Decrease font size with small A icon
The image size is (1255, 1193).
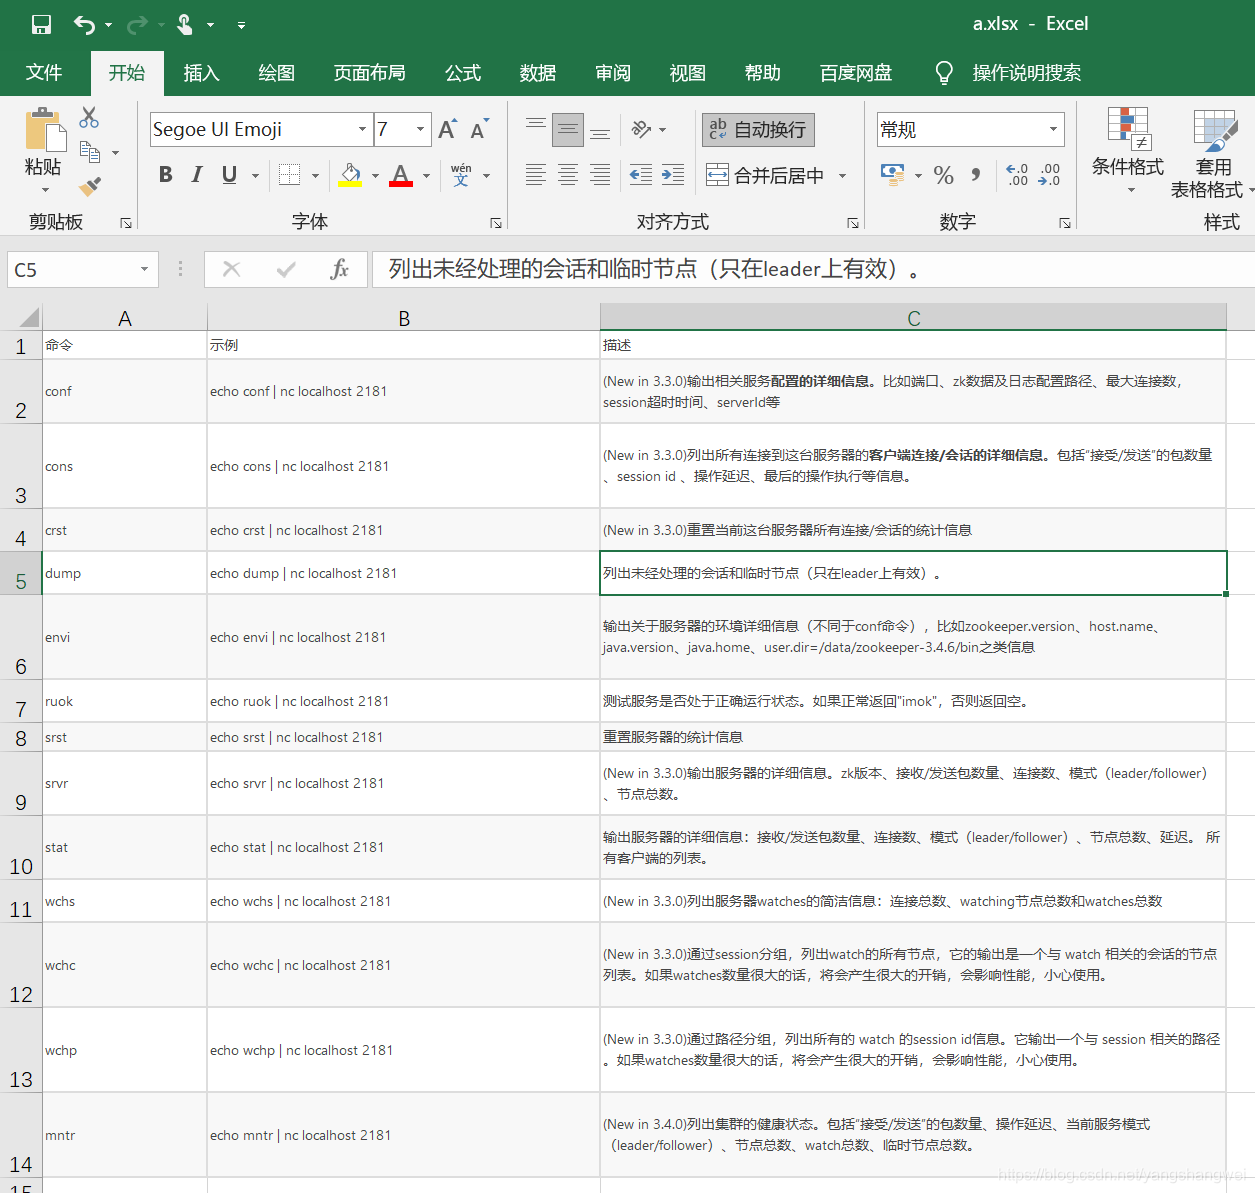(479, 129)
